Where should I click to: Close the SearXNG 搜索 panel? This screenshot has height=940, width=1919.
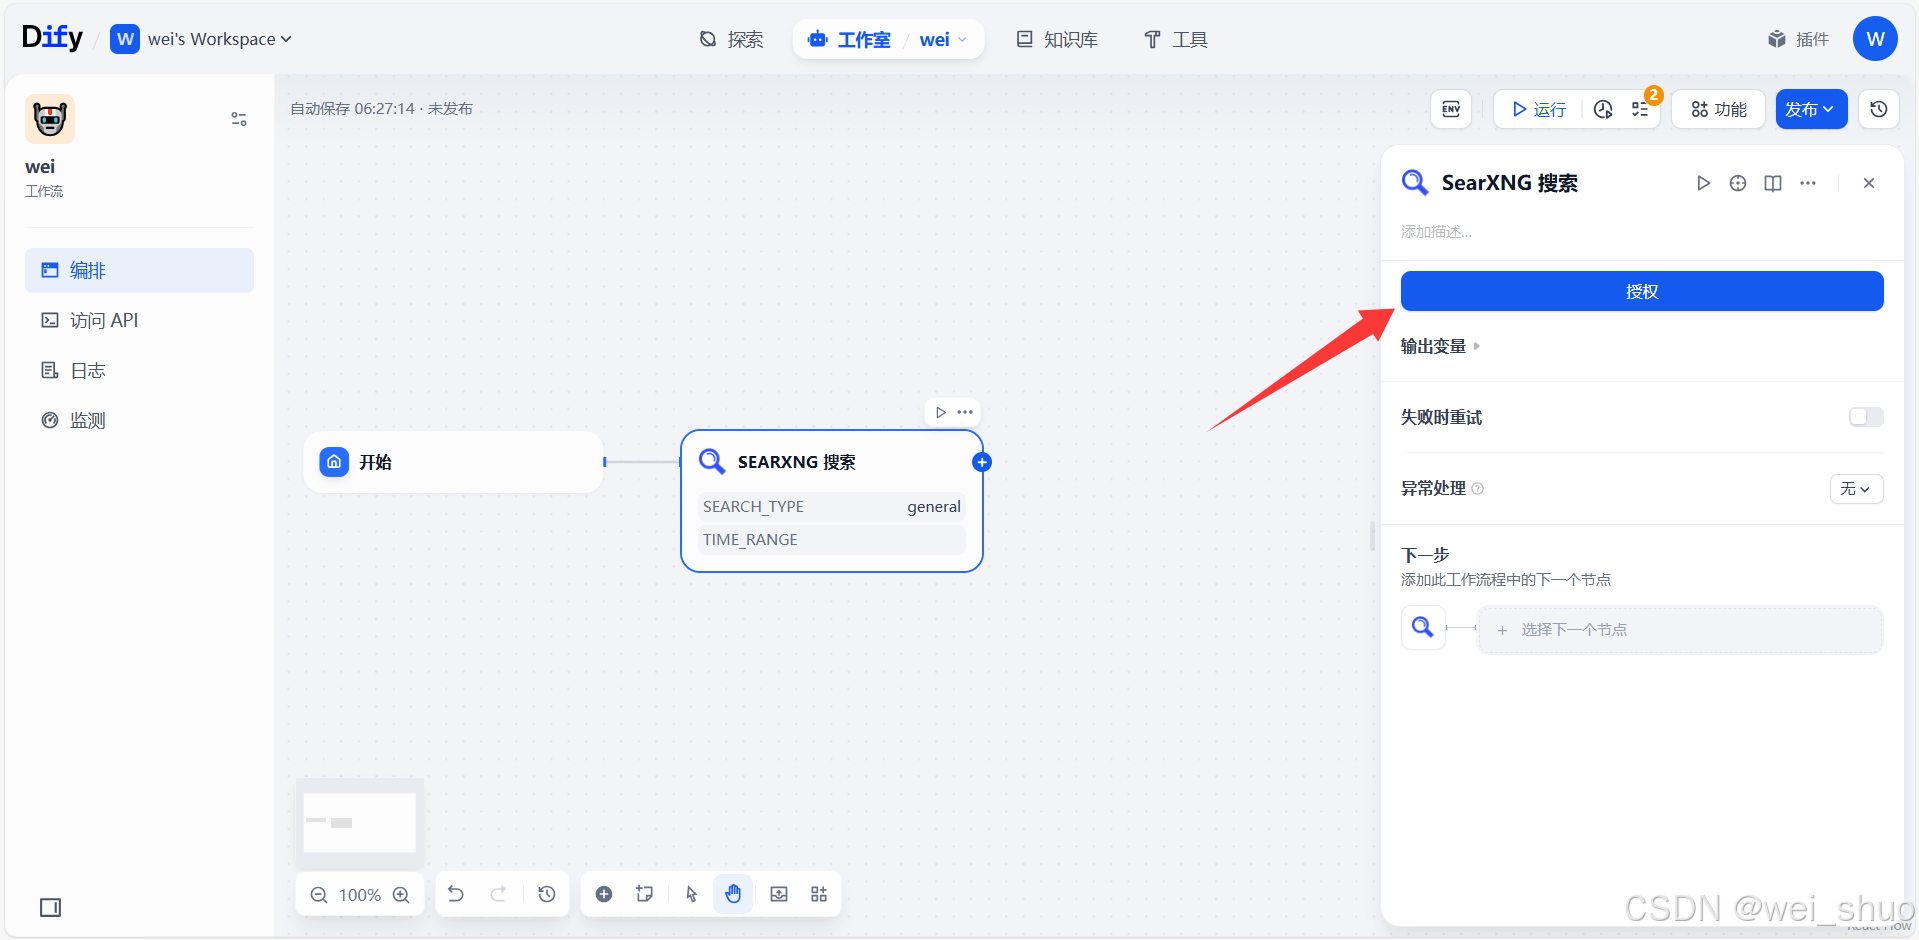click(x=1869, y=183)
